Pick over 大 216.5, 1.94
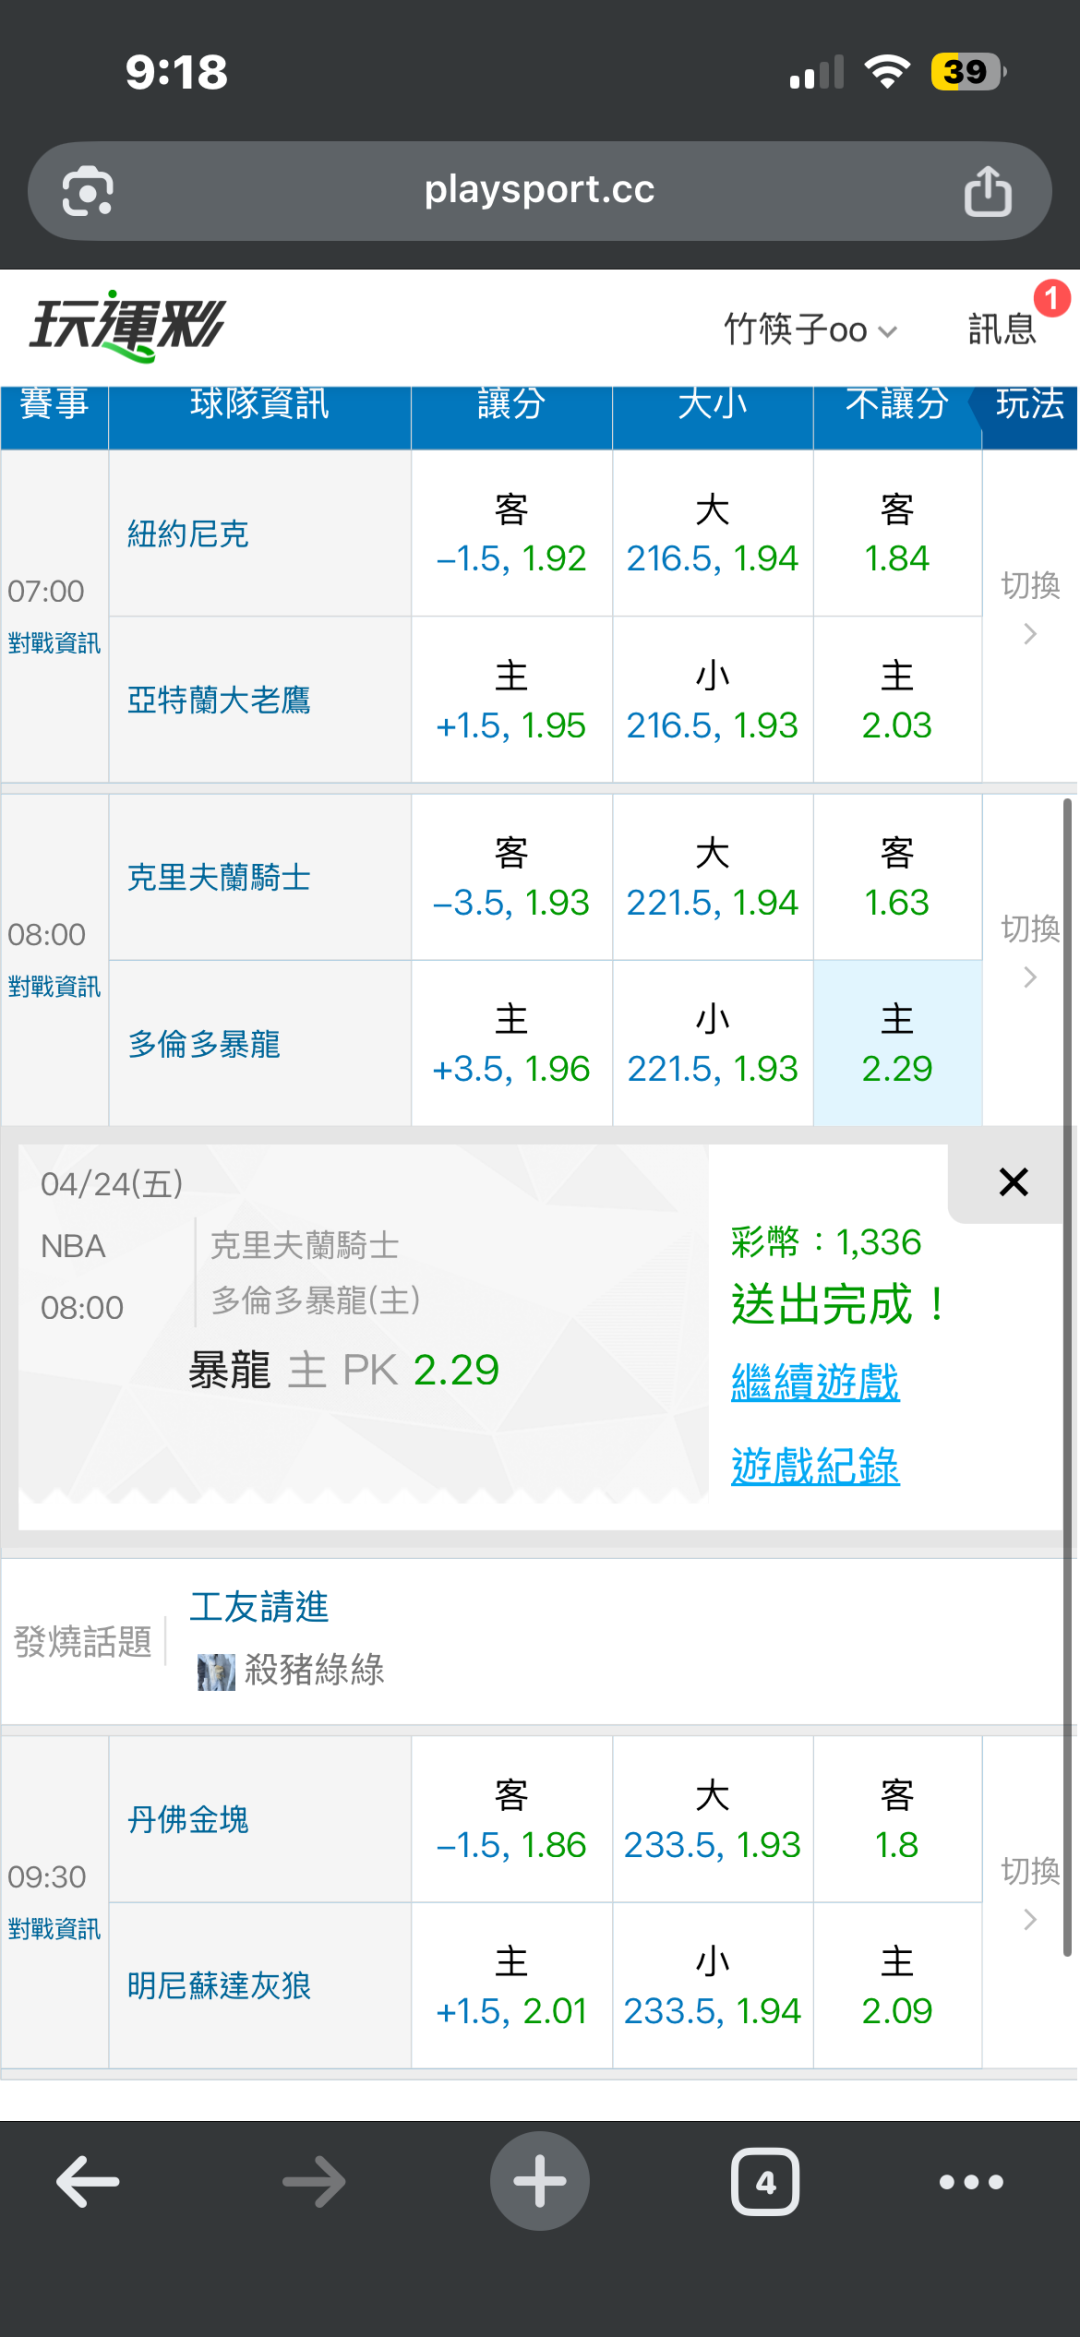The height and width of the screenshot is (2337, 1080). point(712,534)
